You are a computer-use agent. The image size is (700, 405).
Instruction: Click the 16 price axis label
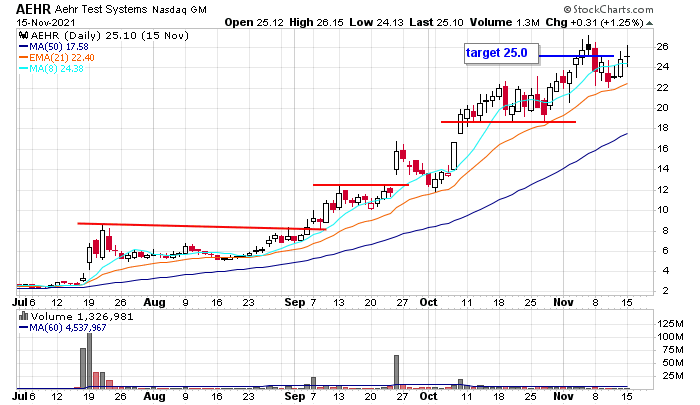[x=662, y=148]
